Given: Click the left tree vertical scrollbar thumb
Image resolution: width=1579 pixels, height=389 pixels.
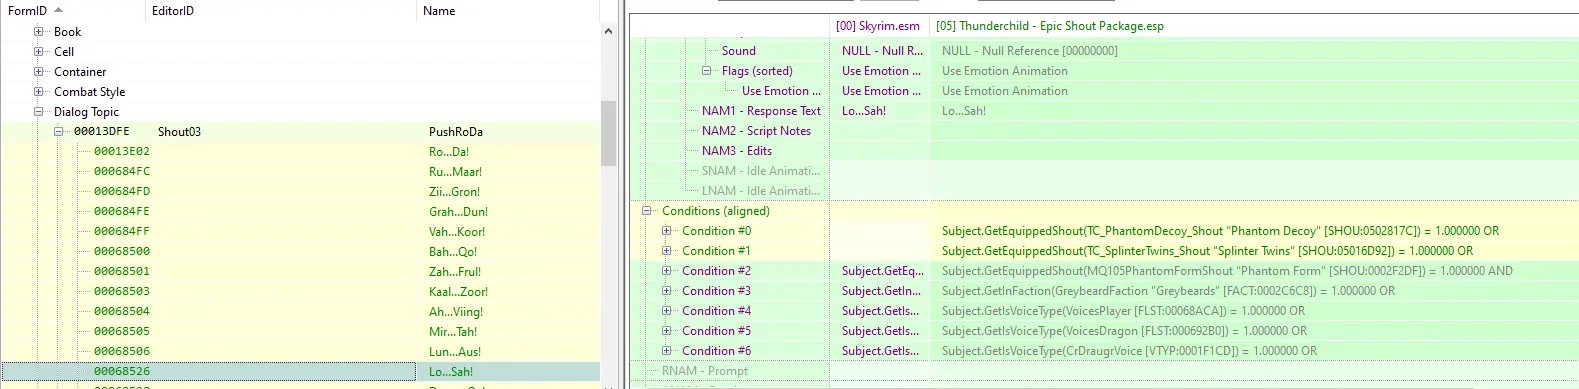Looking at the screenshot, I should click(608, 133).
